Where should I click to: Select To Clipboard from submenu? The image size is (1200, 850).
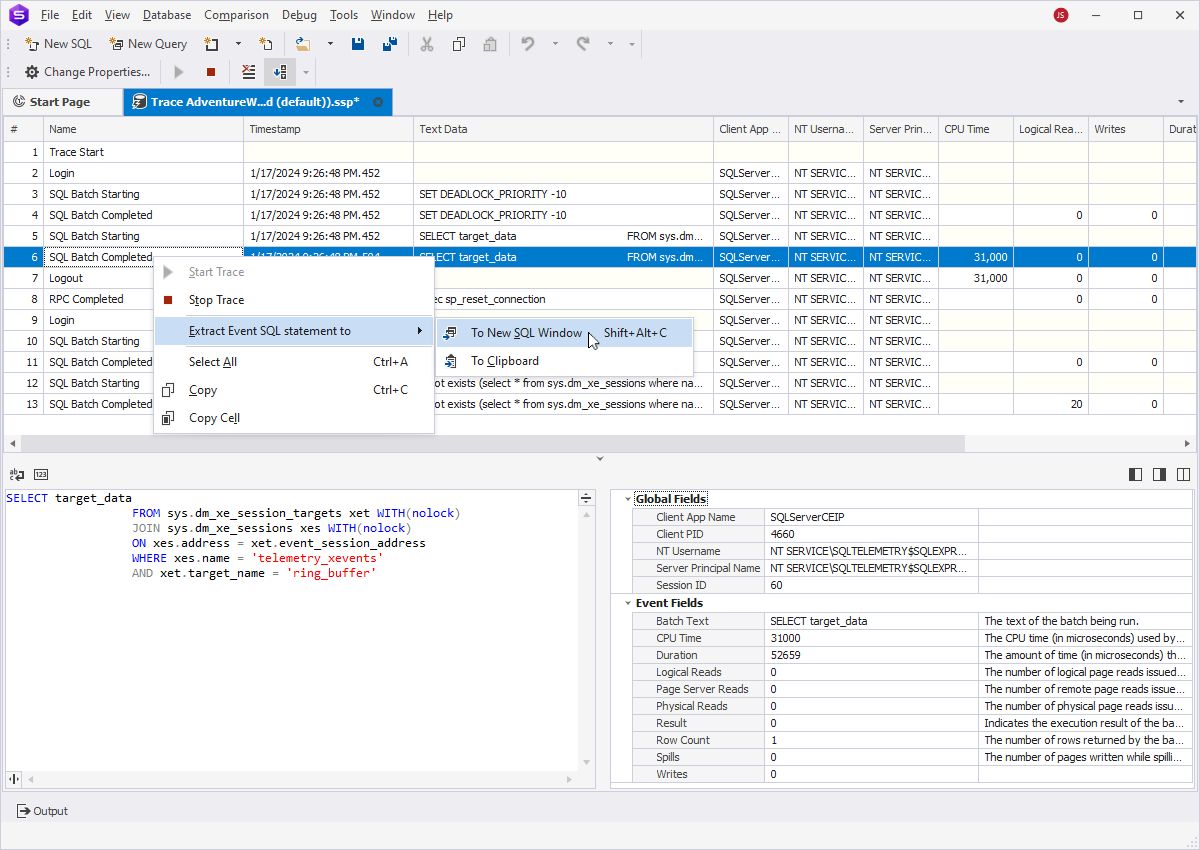[504, 361]
